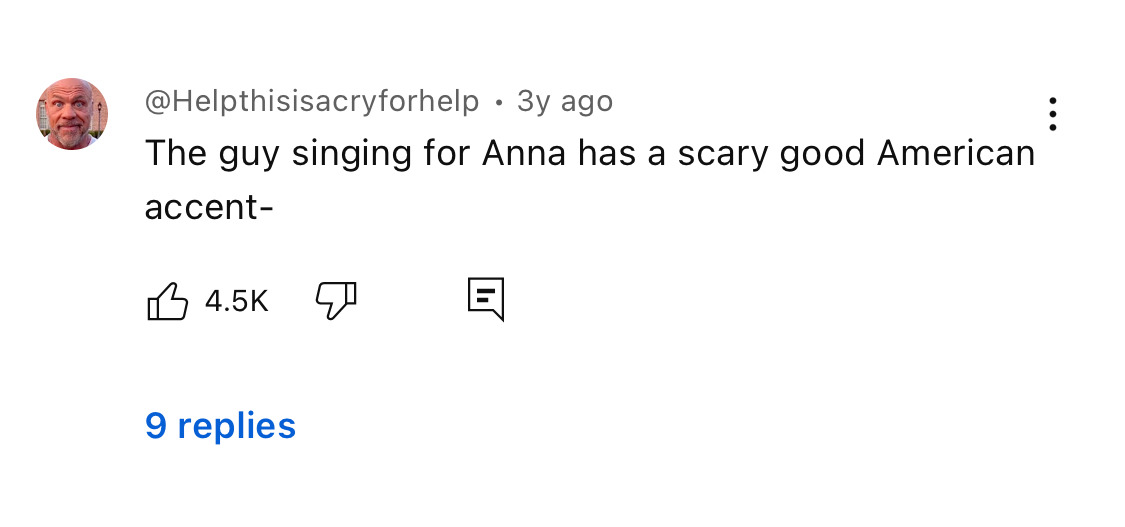
Task: Reply to the American accent comment
Action: (x=486, y=299)
